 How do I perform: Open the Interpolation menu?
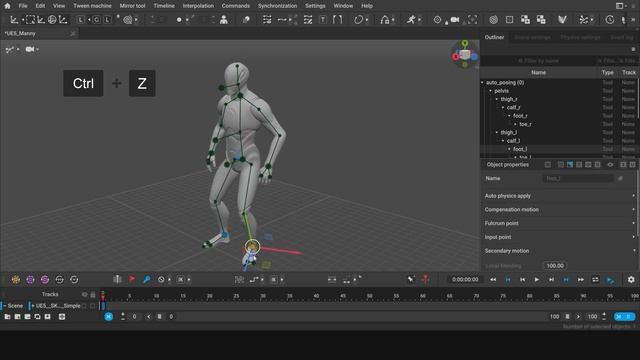point(198,6)
